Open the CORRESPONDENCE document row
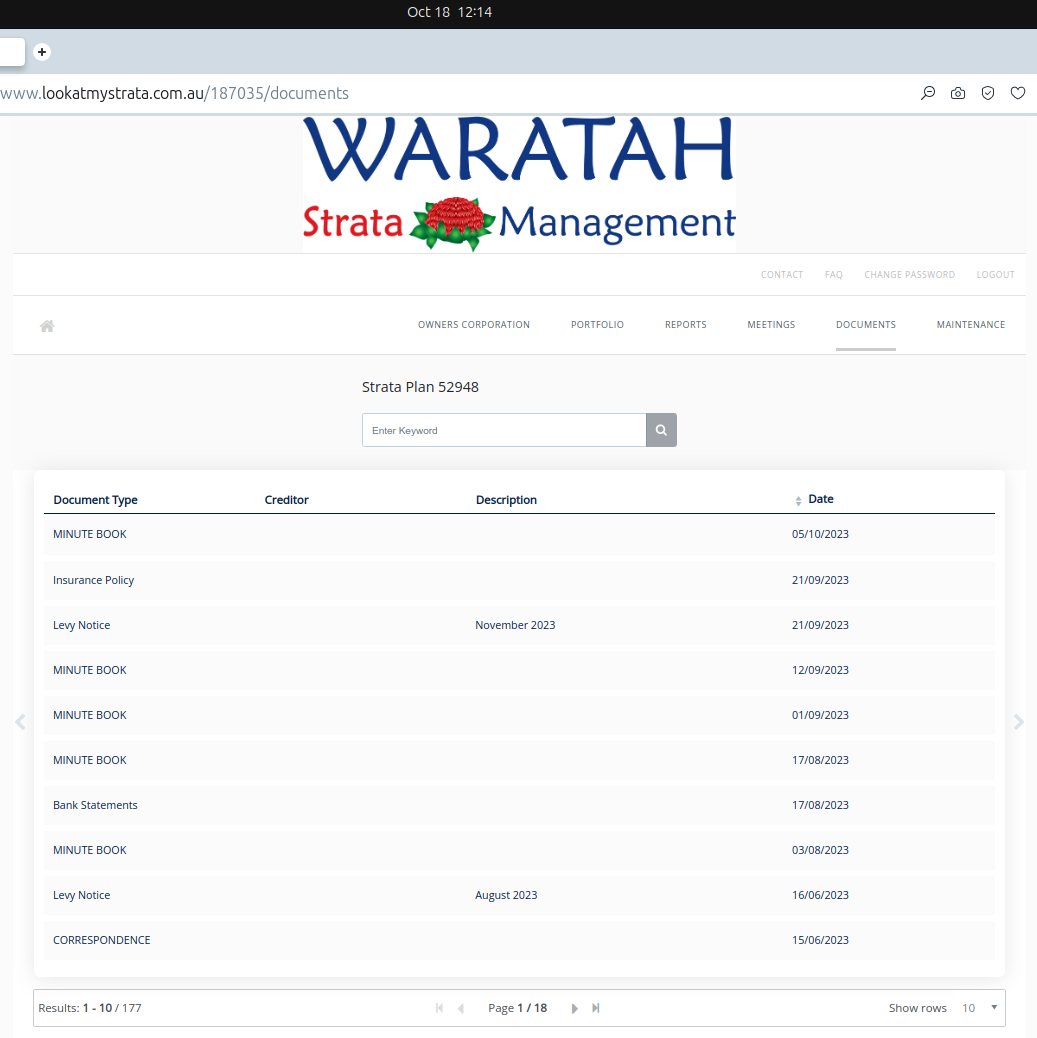1037x1038 pixels. coord(519,940)
